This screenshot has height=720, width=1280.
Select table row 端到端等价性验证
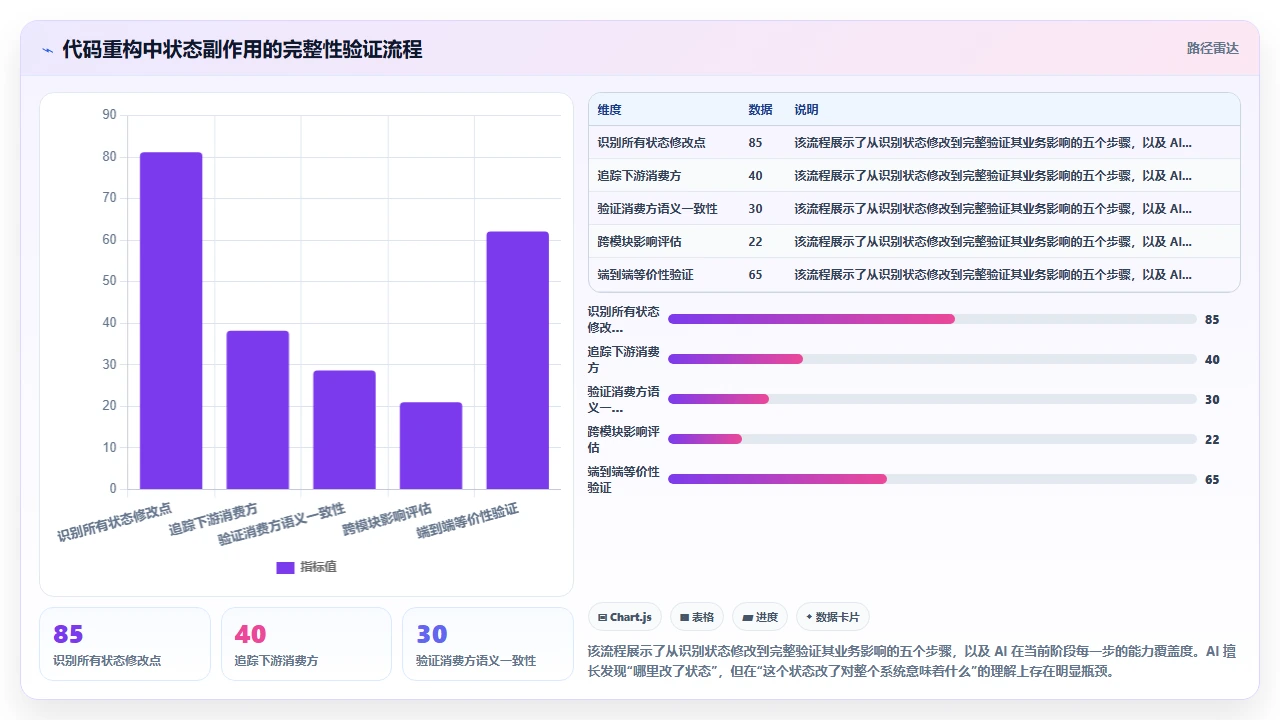click(x=914, y=275)
